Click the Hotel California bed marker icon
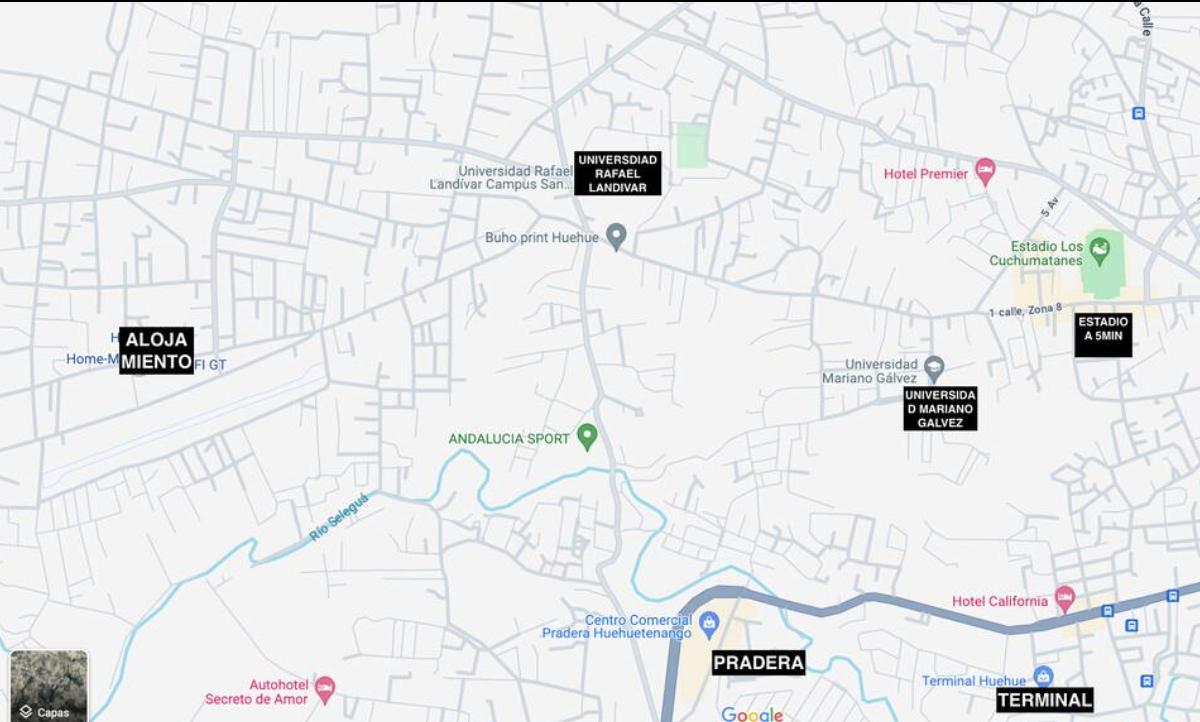The width and height of the screenshot is (1200, 722). (1064, 599)
